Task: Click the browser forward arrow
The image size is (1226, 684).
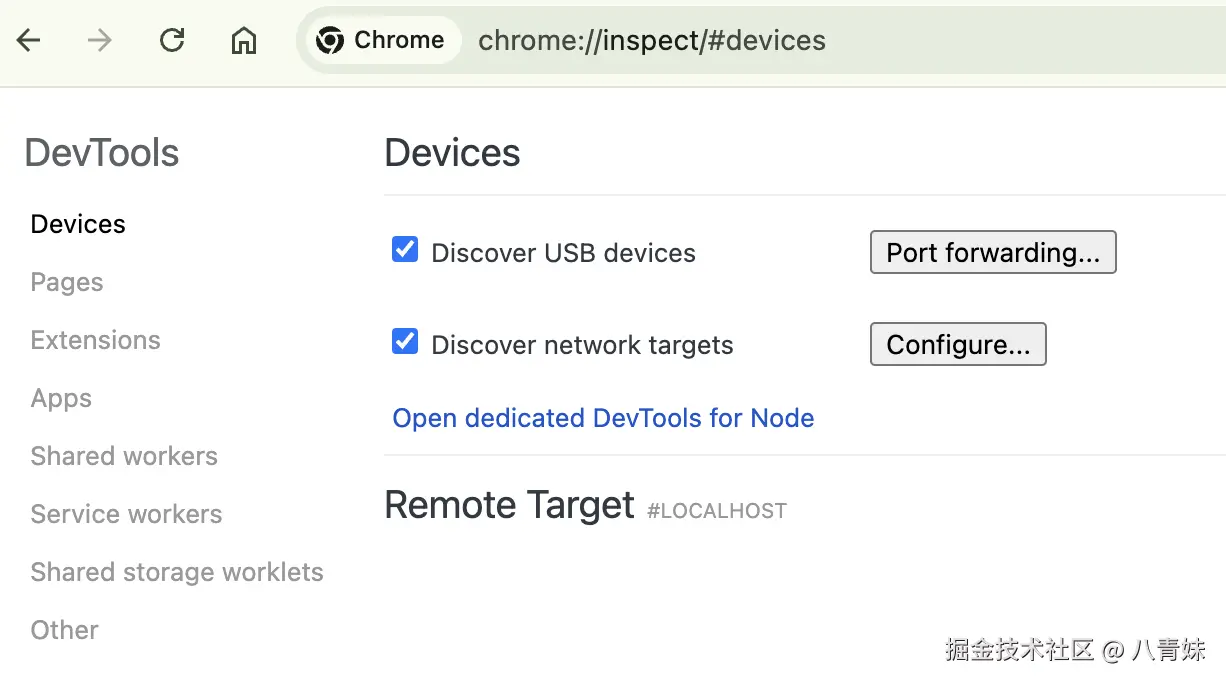Action: (100, 40)
